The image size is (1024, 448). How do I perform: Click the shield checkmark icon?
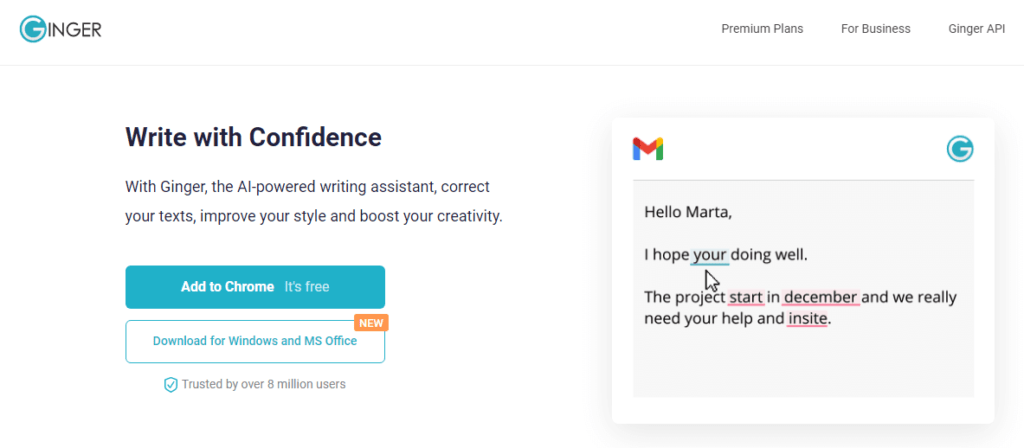(x=170, y=384)
